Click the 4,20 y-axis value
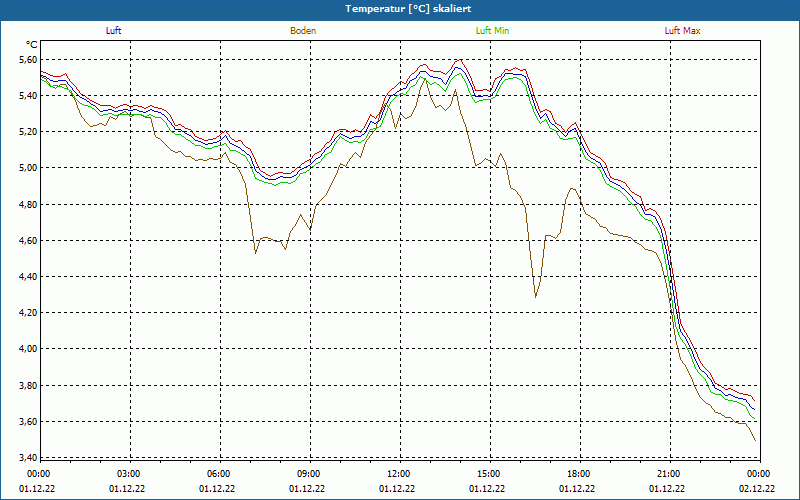 (29, 313)
